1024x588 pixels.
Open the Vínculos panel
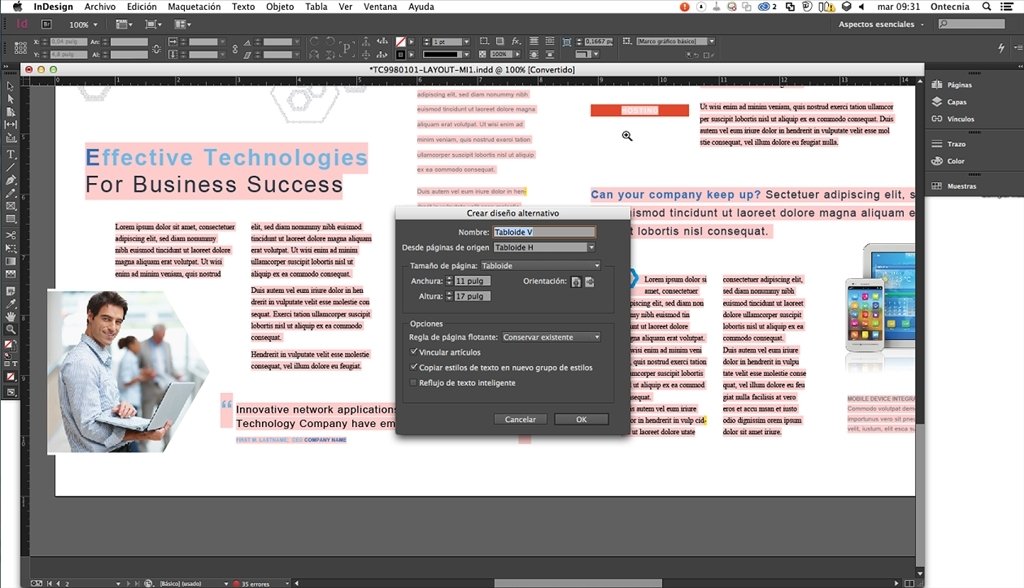coord(953,119)
